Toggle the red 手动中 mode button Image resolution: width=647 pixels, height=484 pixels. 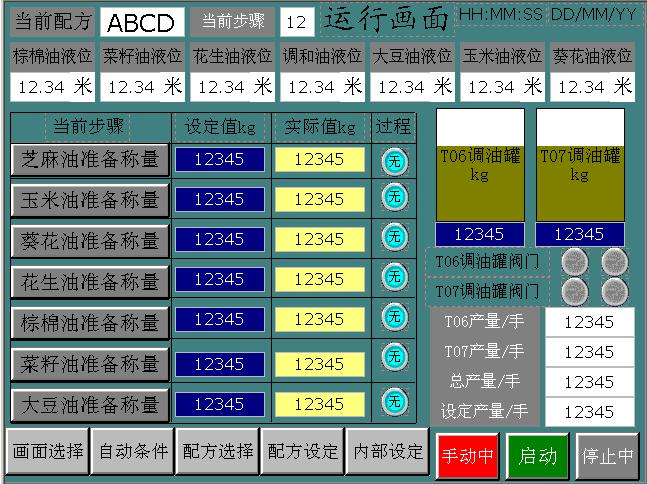tap(468, 456)
